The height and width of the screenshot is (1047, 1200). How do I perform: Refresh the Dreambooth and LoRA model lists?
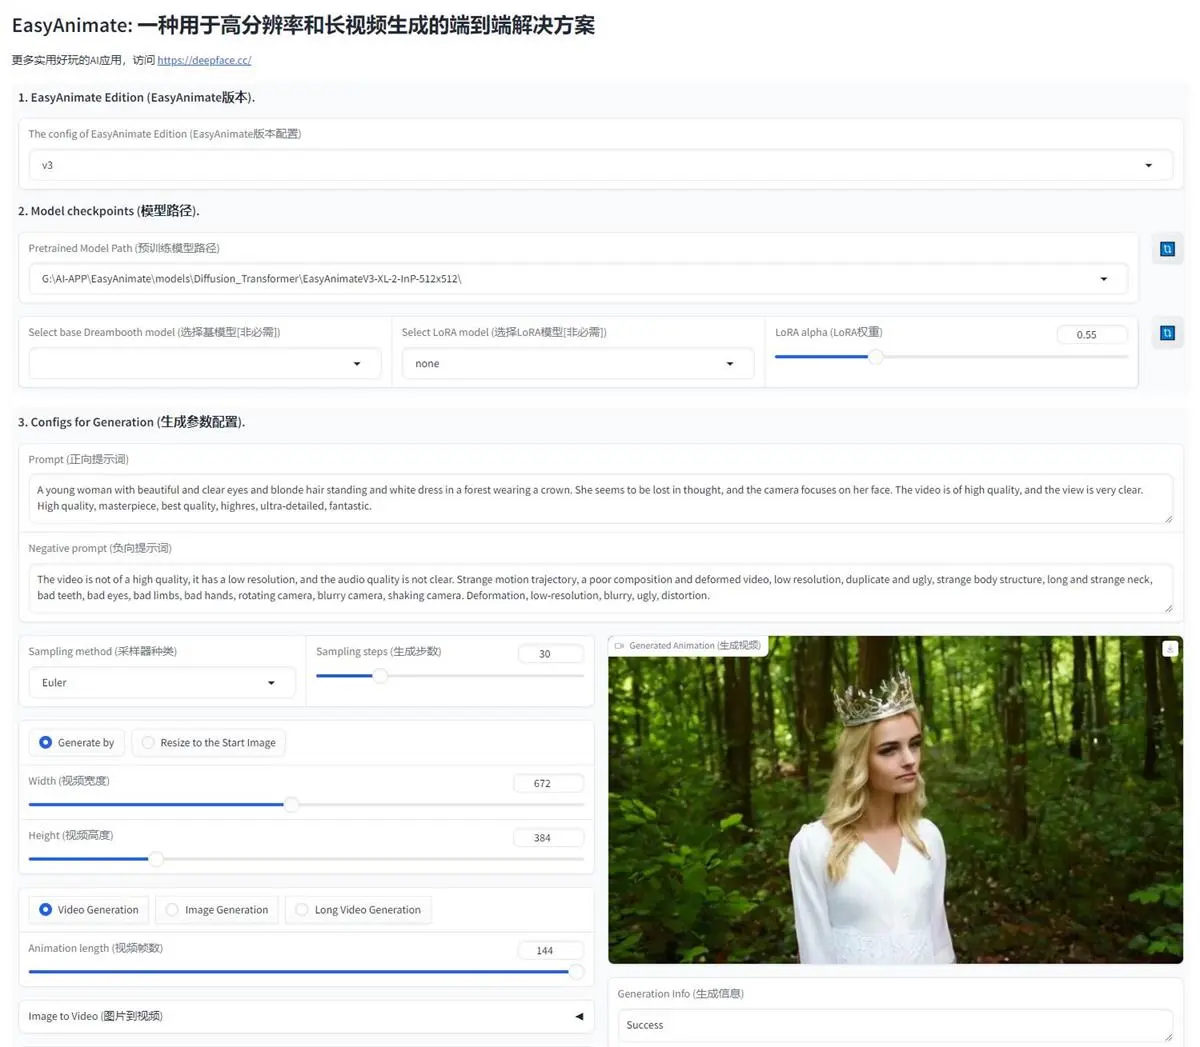pos(1167,333)
